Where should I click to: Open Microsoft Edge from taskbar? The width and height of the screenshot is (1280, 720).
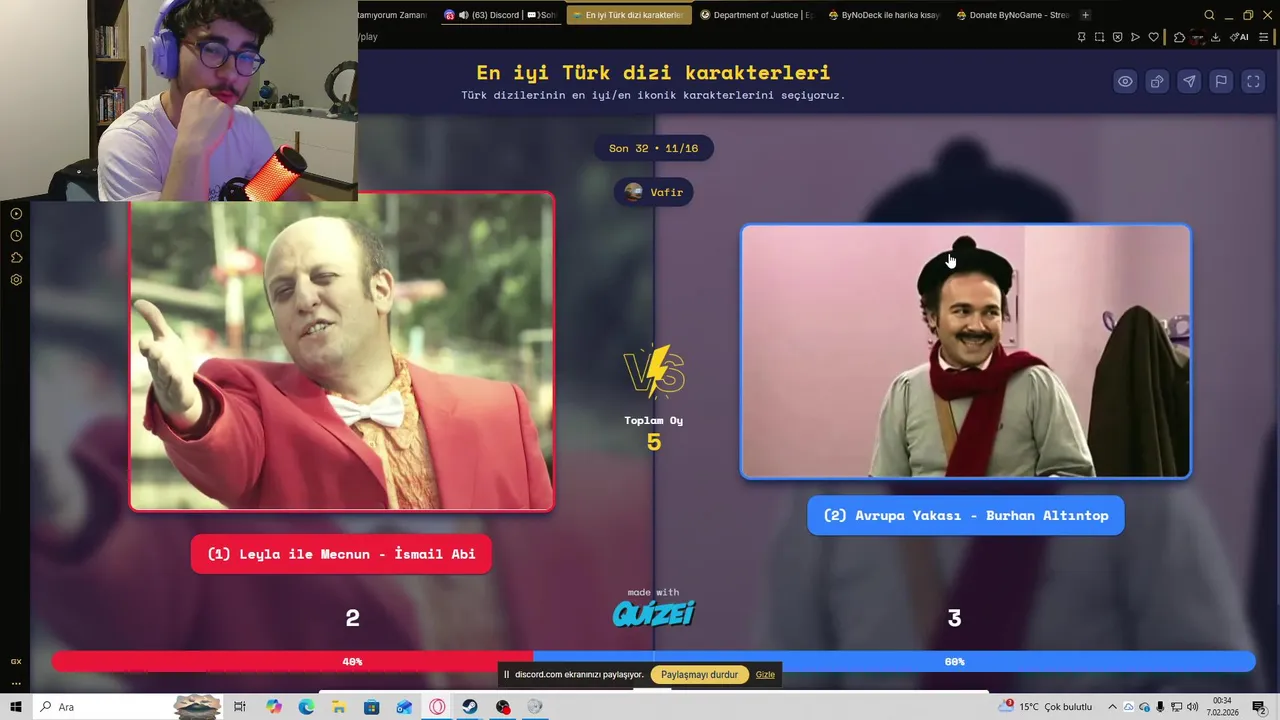[306, 707]
